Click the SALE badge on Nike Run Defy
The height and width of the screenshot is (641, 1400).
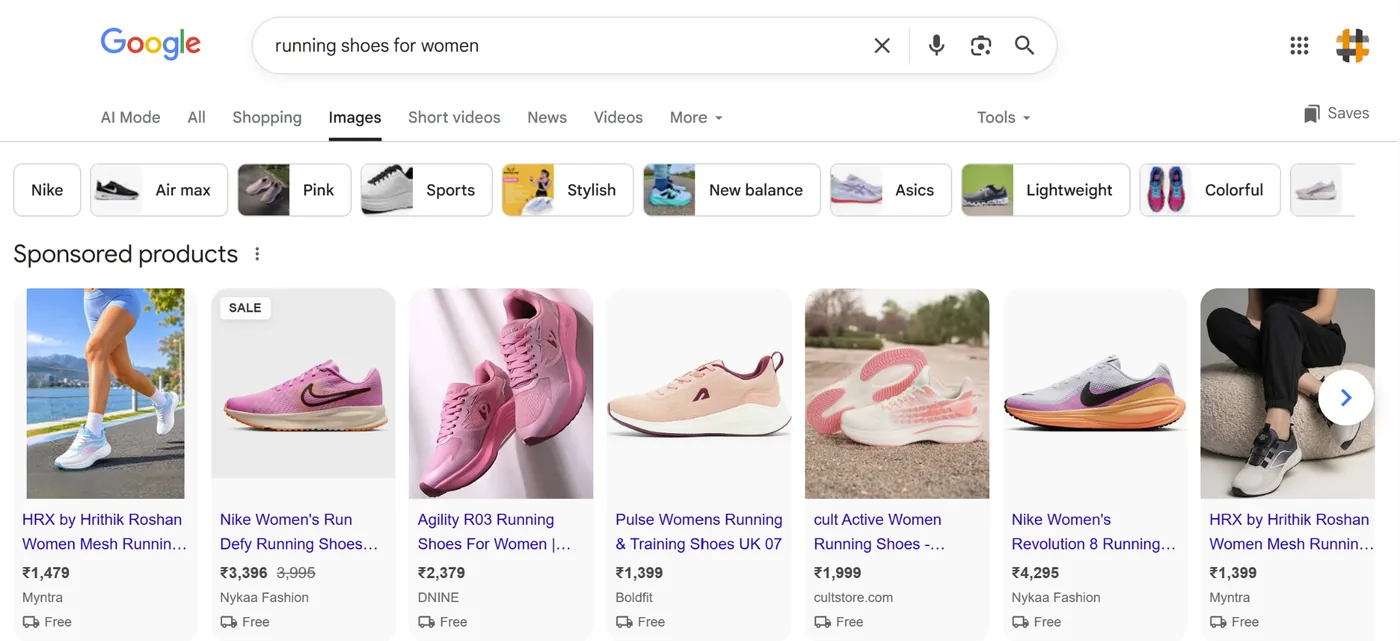(245, 308)
